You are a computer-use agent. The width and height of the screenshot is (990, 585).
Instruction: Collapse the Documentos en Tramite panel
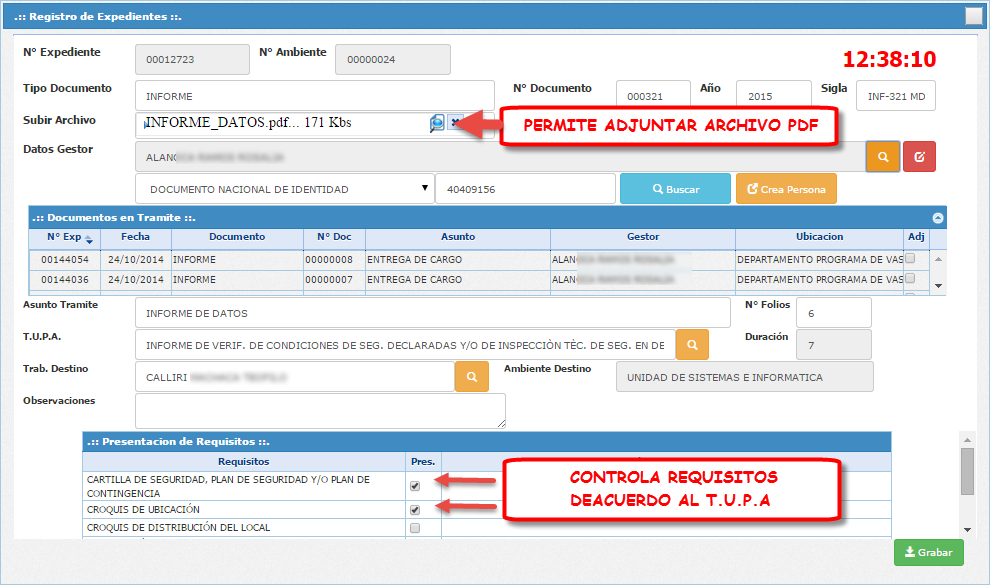[x=938, y=217]
